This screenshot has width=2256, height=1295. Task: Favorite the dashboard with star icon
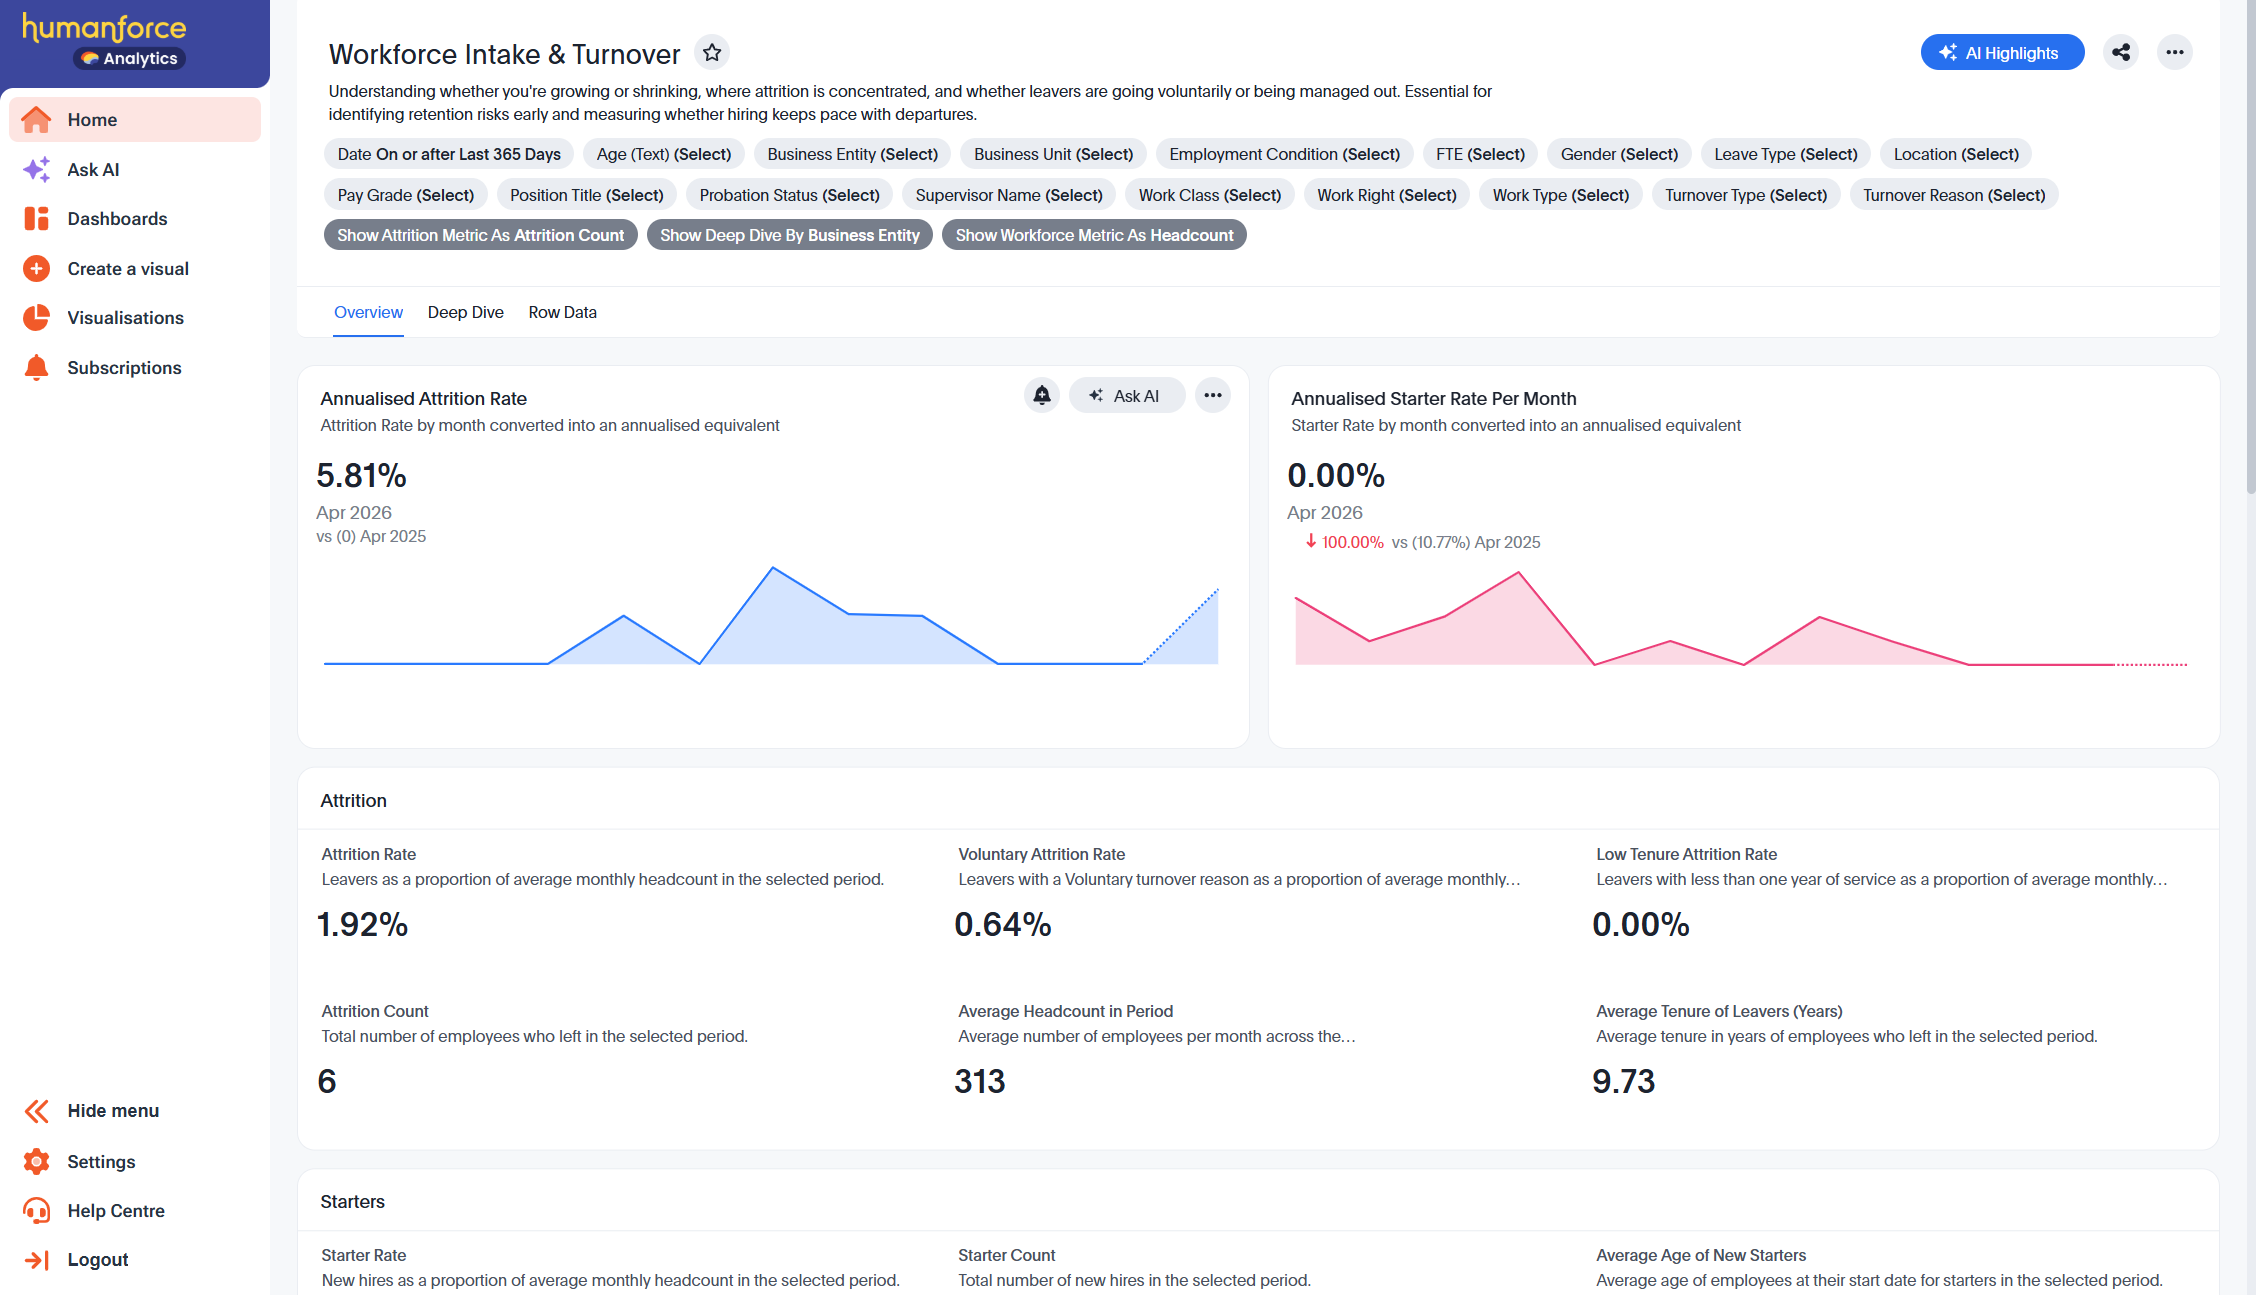click(711, 52)
